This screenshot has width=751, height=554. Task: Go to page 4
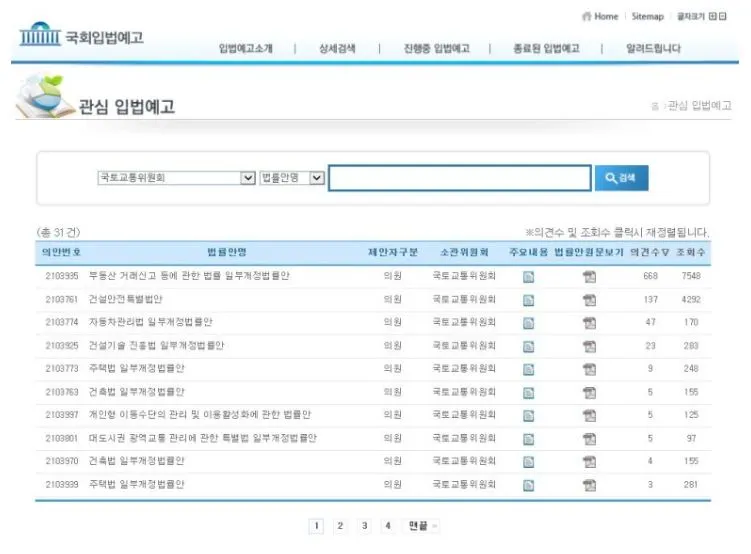pyautogui.click(x=388, y=526)
